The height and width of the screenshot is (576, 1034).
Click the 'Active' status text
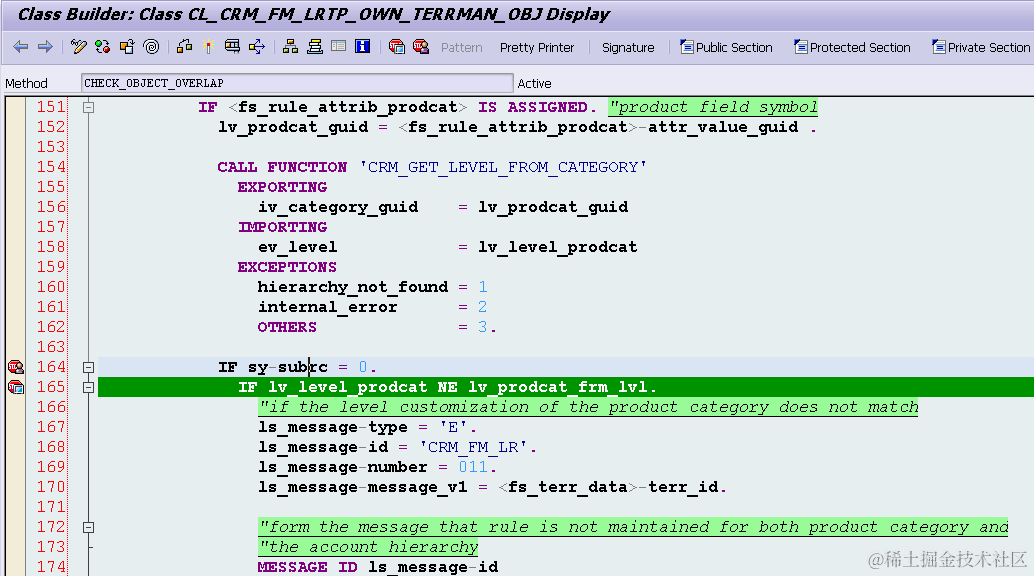pos(534,83)
